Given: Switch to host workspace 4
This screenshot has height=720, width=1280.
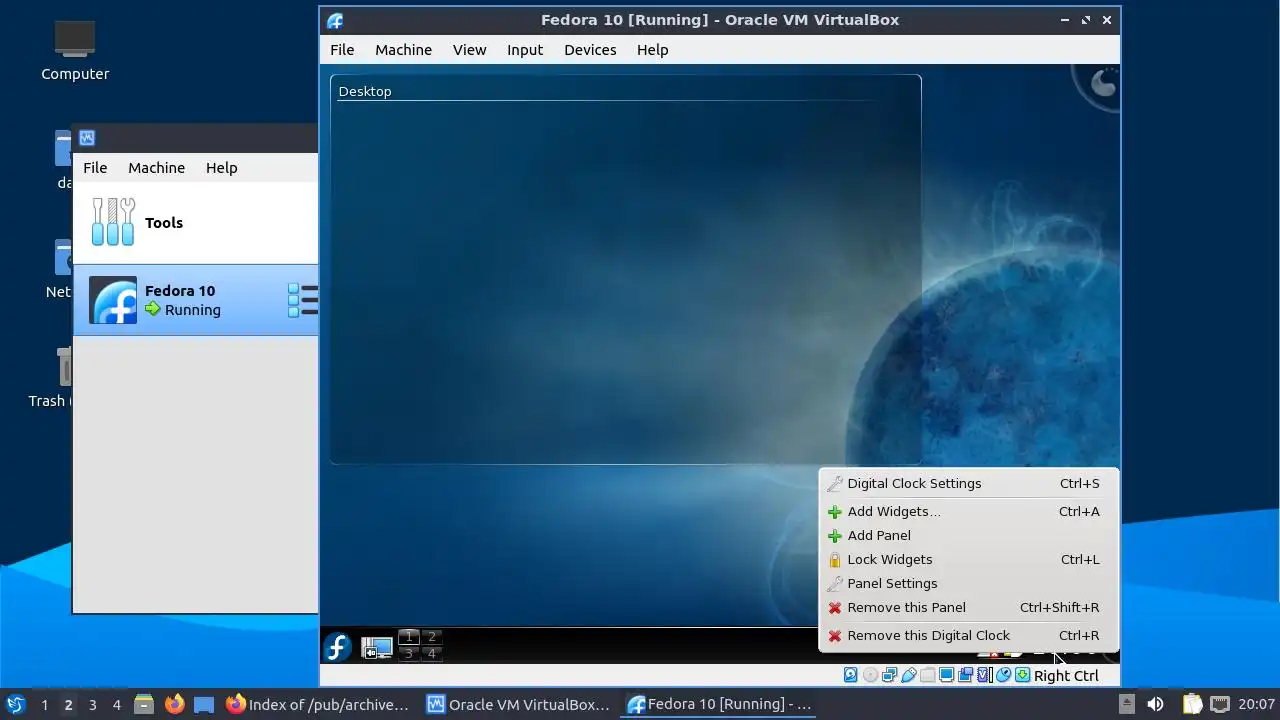Looking at the screenshot, I should tap(116, 704).
